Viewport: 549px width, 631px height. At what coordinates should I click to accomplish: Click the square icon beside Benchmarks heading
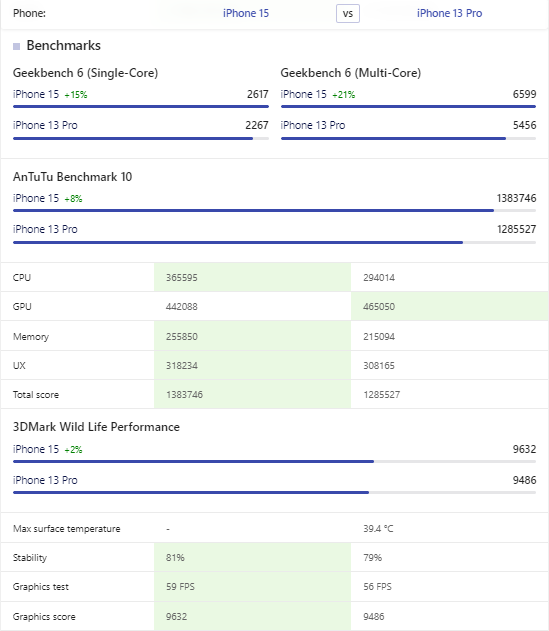coord(17,46)
